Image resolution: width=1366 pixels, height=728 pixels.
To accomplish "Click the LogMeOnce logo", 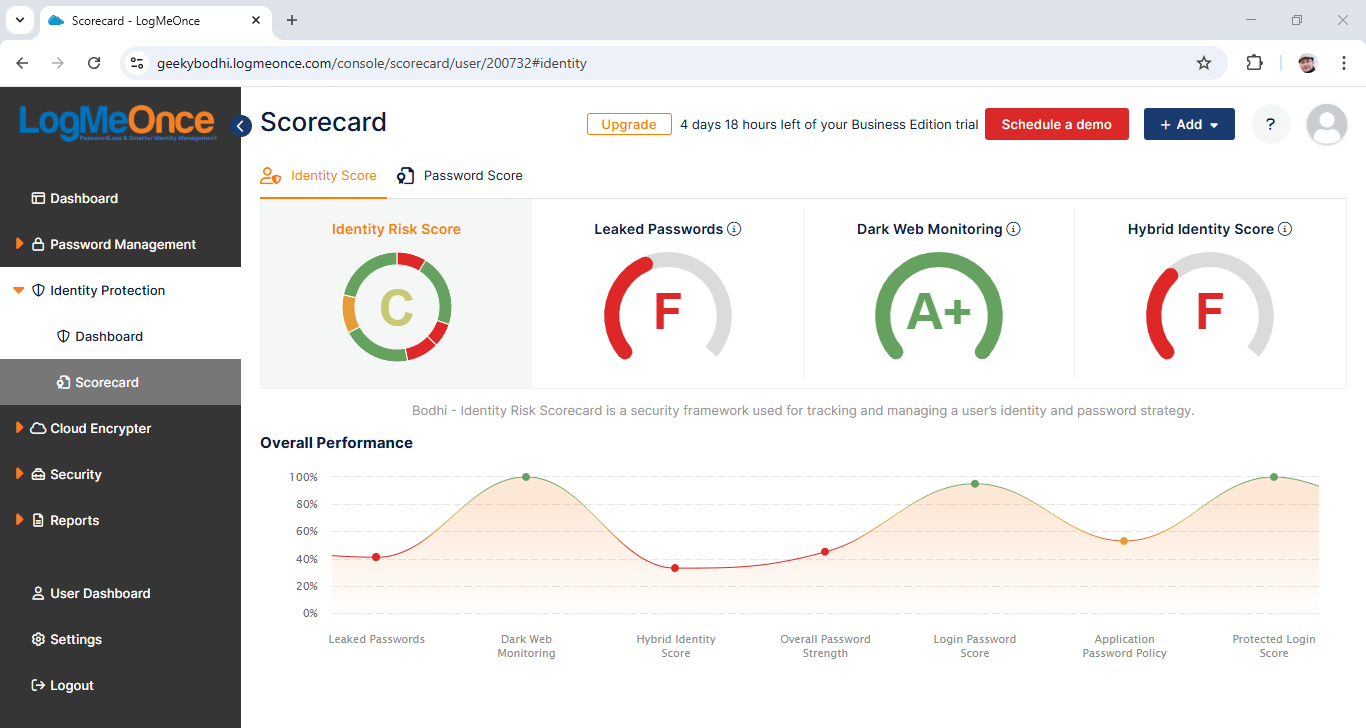I will (117, 124).
